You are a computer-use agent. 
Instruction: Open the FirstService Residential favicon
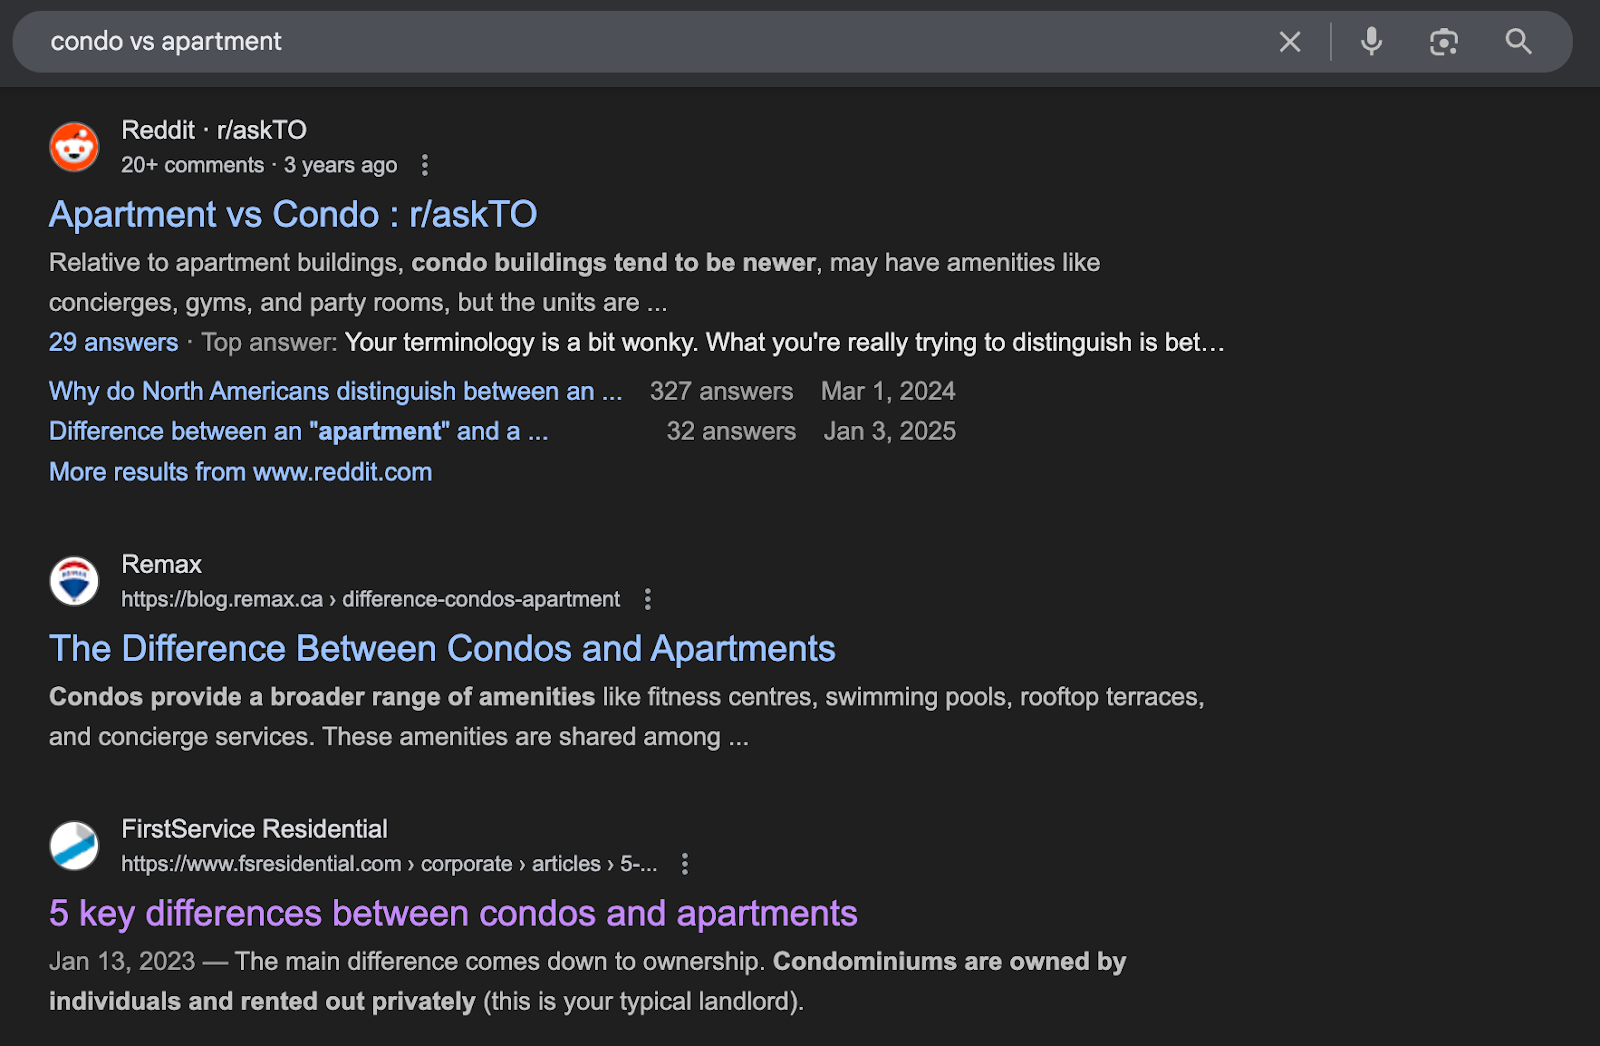click(x=74, y=846)
